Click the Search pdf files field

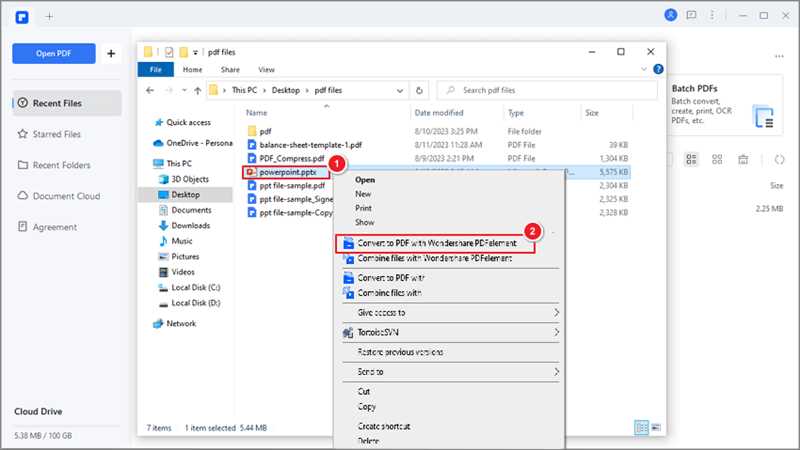547,90
